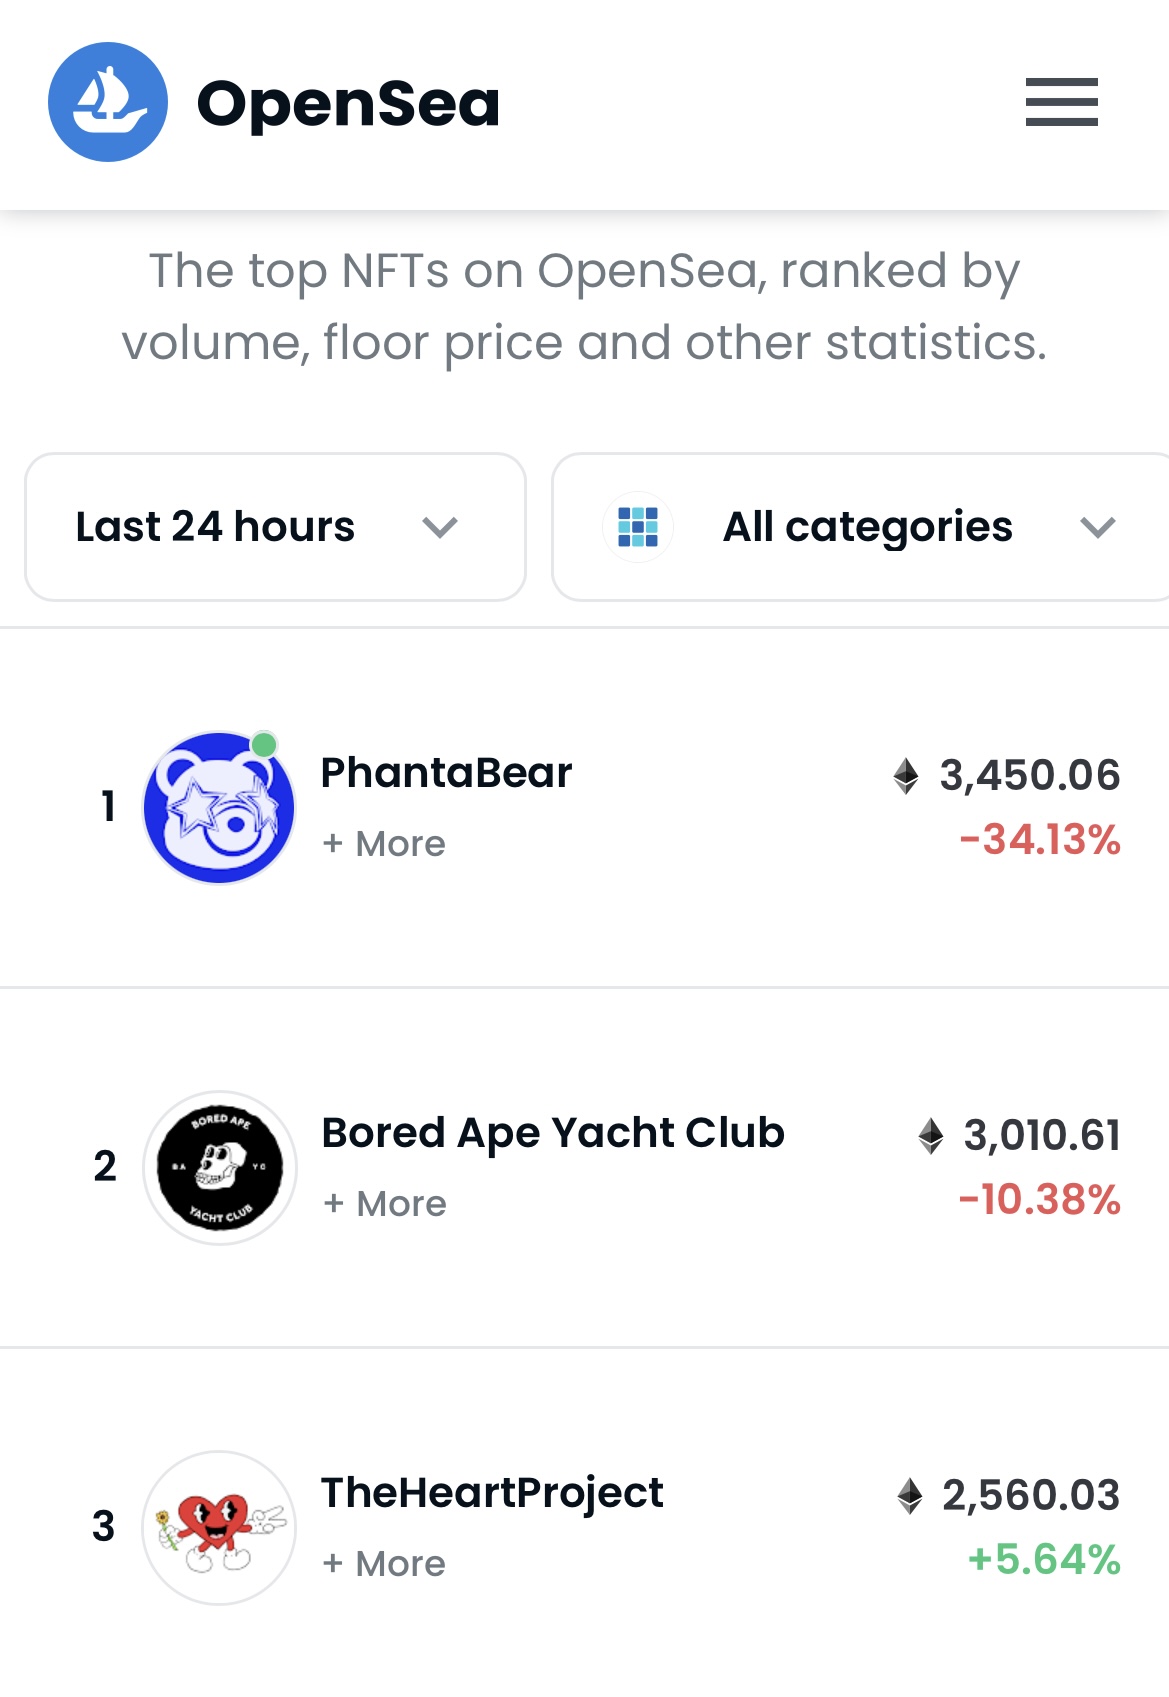Open TheHeartProject heart avatar
Viewport: 1169px width, 1697px height.
[219, 1527]
